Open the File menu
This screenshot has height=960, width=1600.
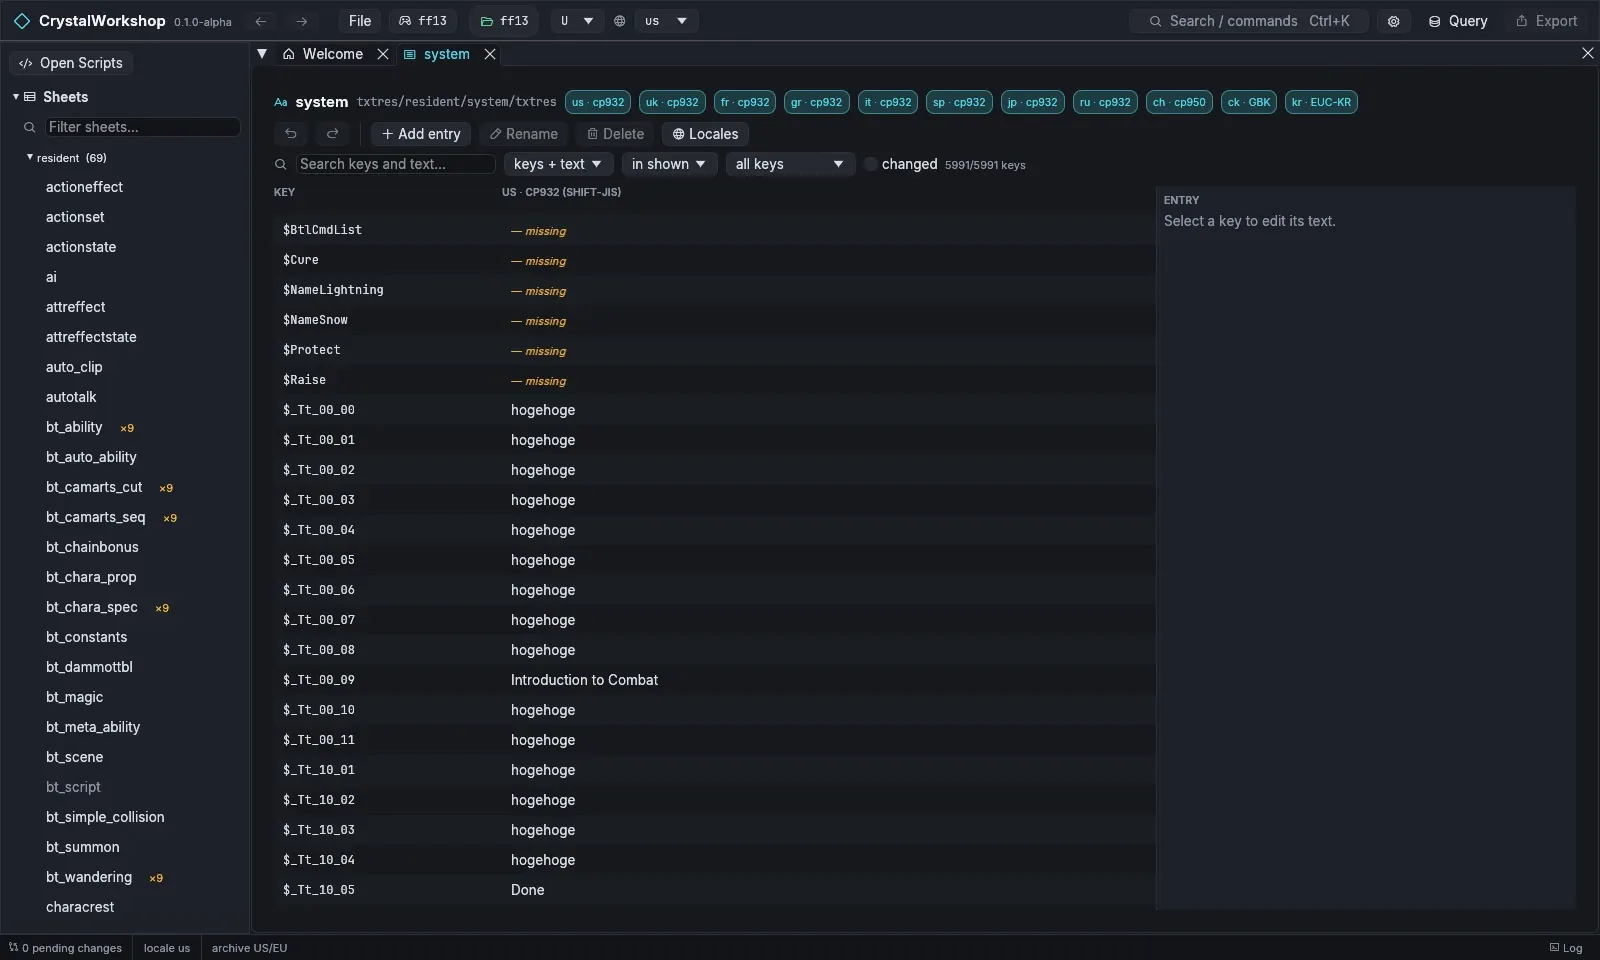360,21
